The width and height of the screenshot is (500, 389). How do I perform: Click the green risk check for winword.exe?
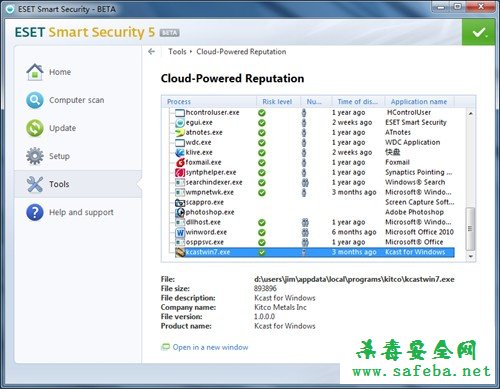tap(262, 232)
